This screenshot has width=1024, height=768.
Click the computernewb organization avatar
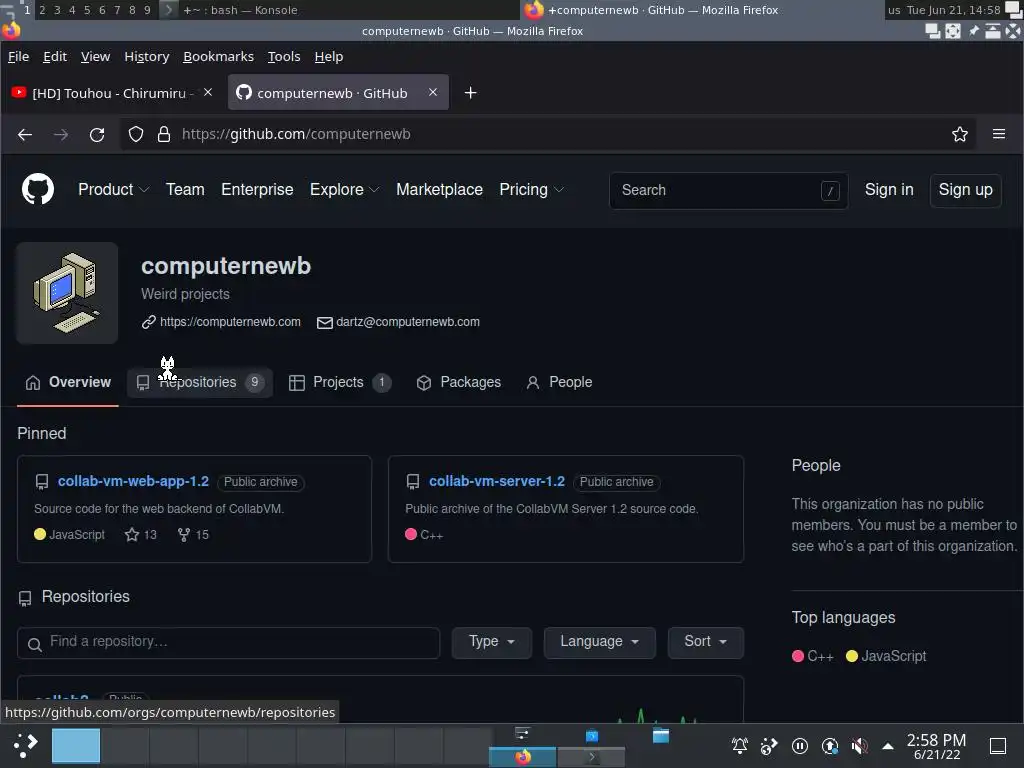click(67, 293)
